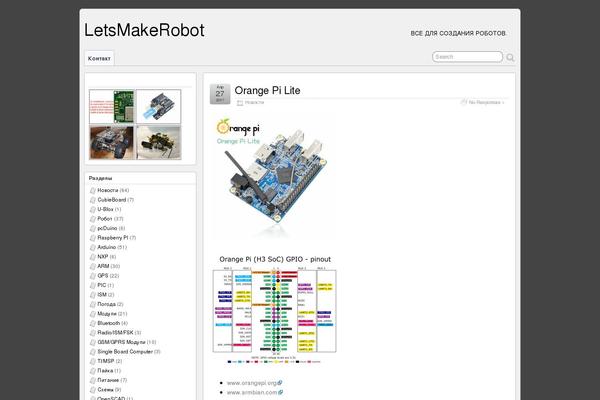The height and width of the screenshot is (400, 600).
Task: Click page icon beside PIC
Action: coord(93,286)
